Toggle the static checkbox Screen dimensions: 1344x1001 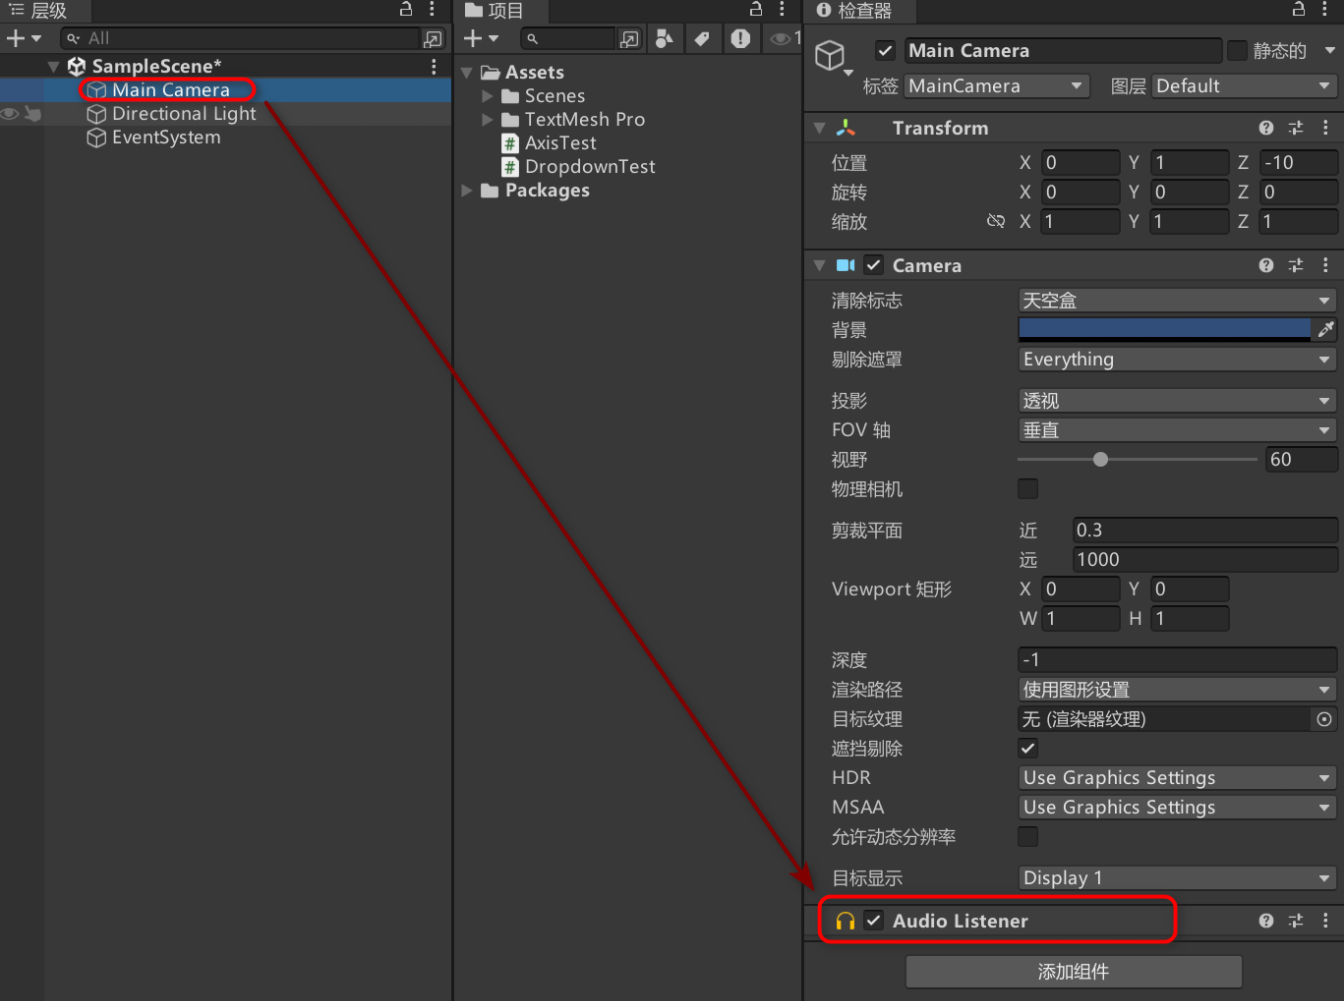(x=1237, y=50)
